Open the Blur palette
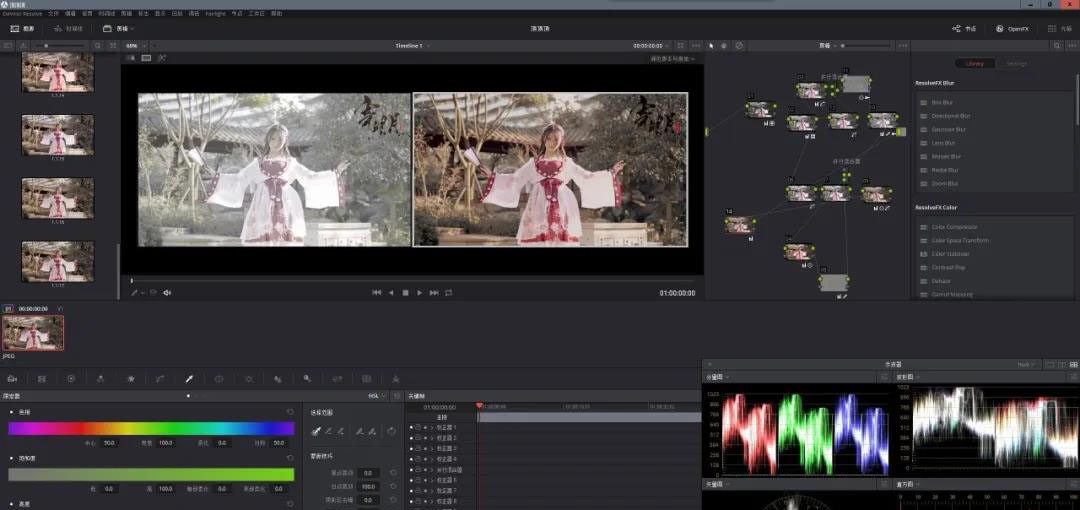 [278, 379]
